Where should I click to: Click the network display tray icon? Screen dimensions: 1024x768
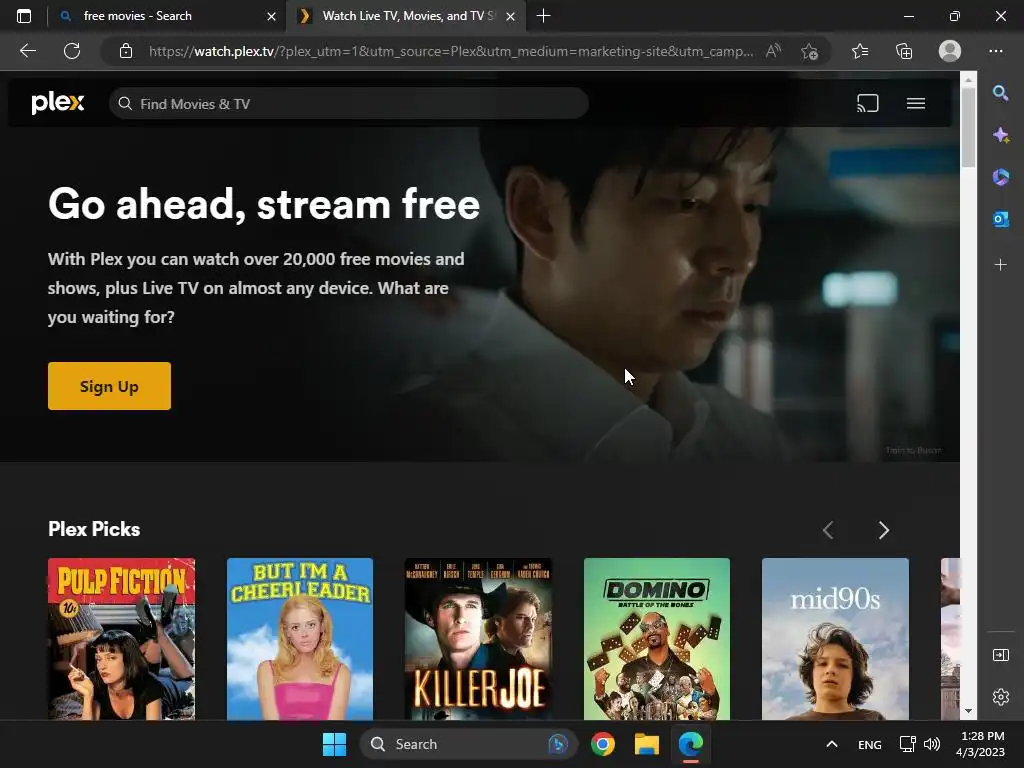(907, 744)
